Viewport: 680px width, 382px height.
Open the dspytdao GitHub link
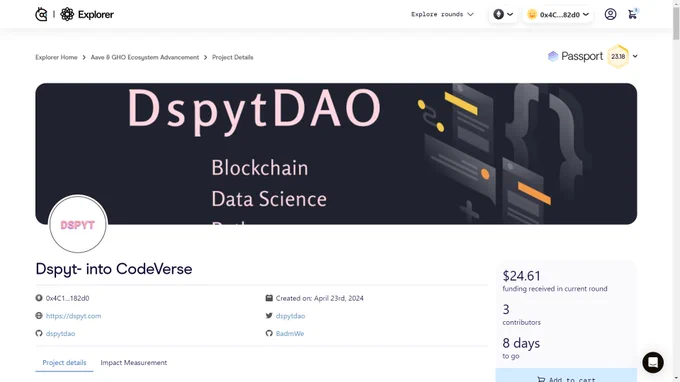pos(60,333)
